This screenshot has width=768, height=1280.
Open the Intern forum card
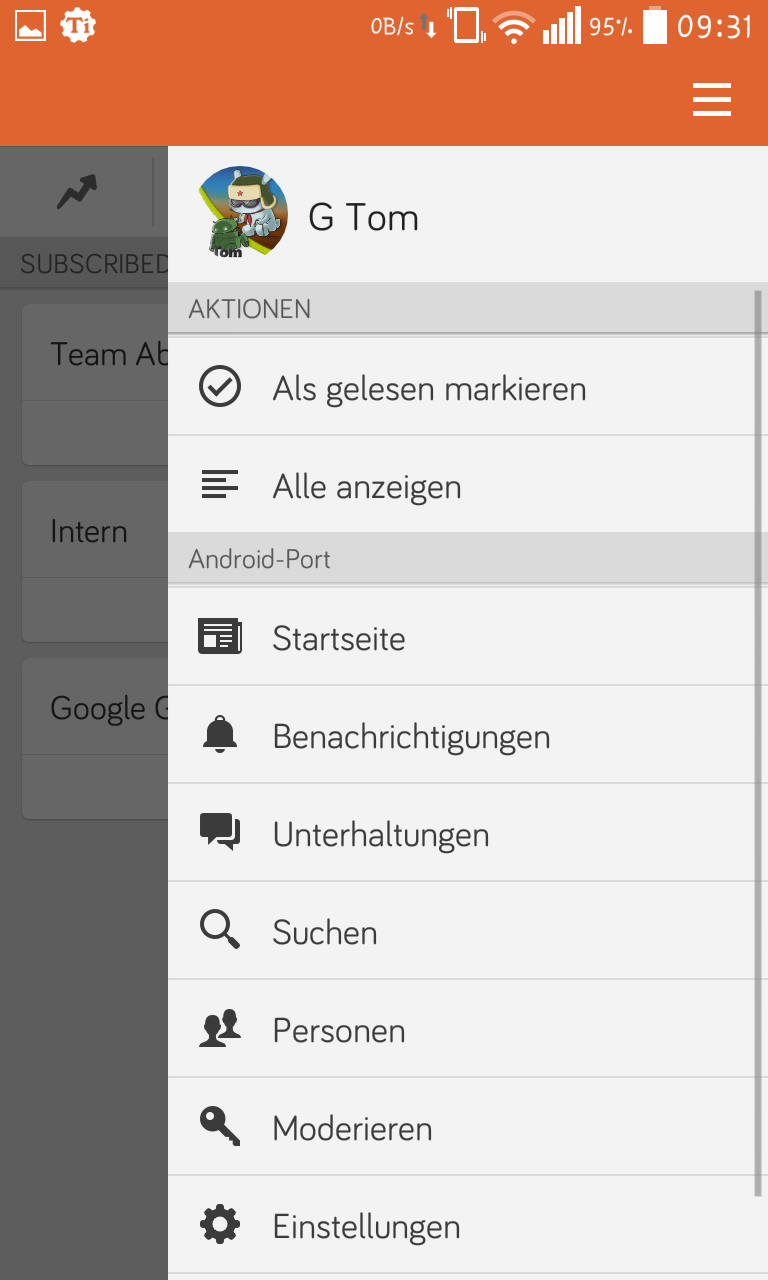coord(90,531)
